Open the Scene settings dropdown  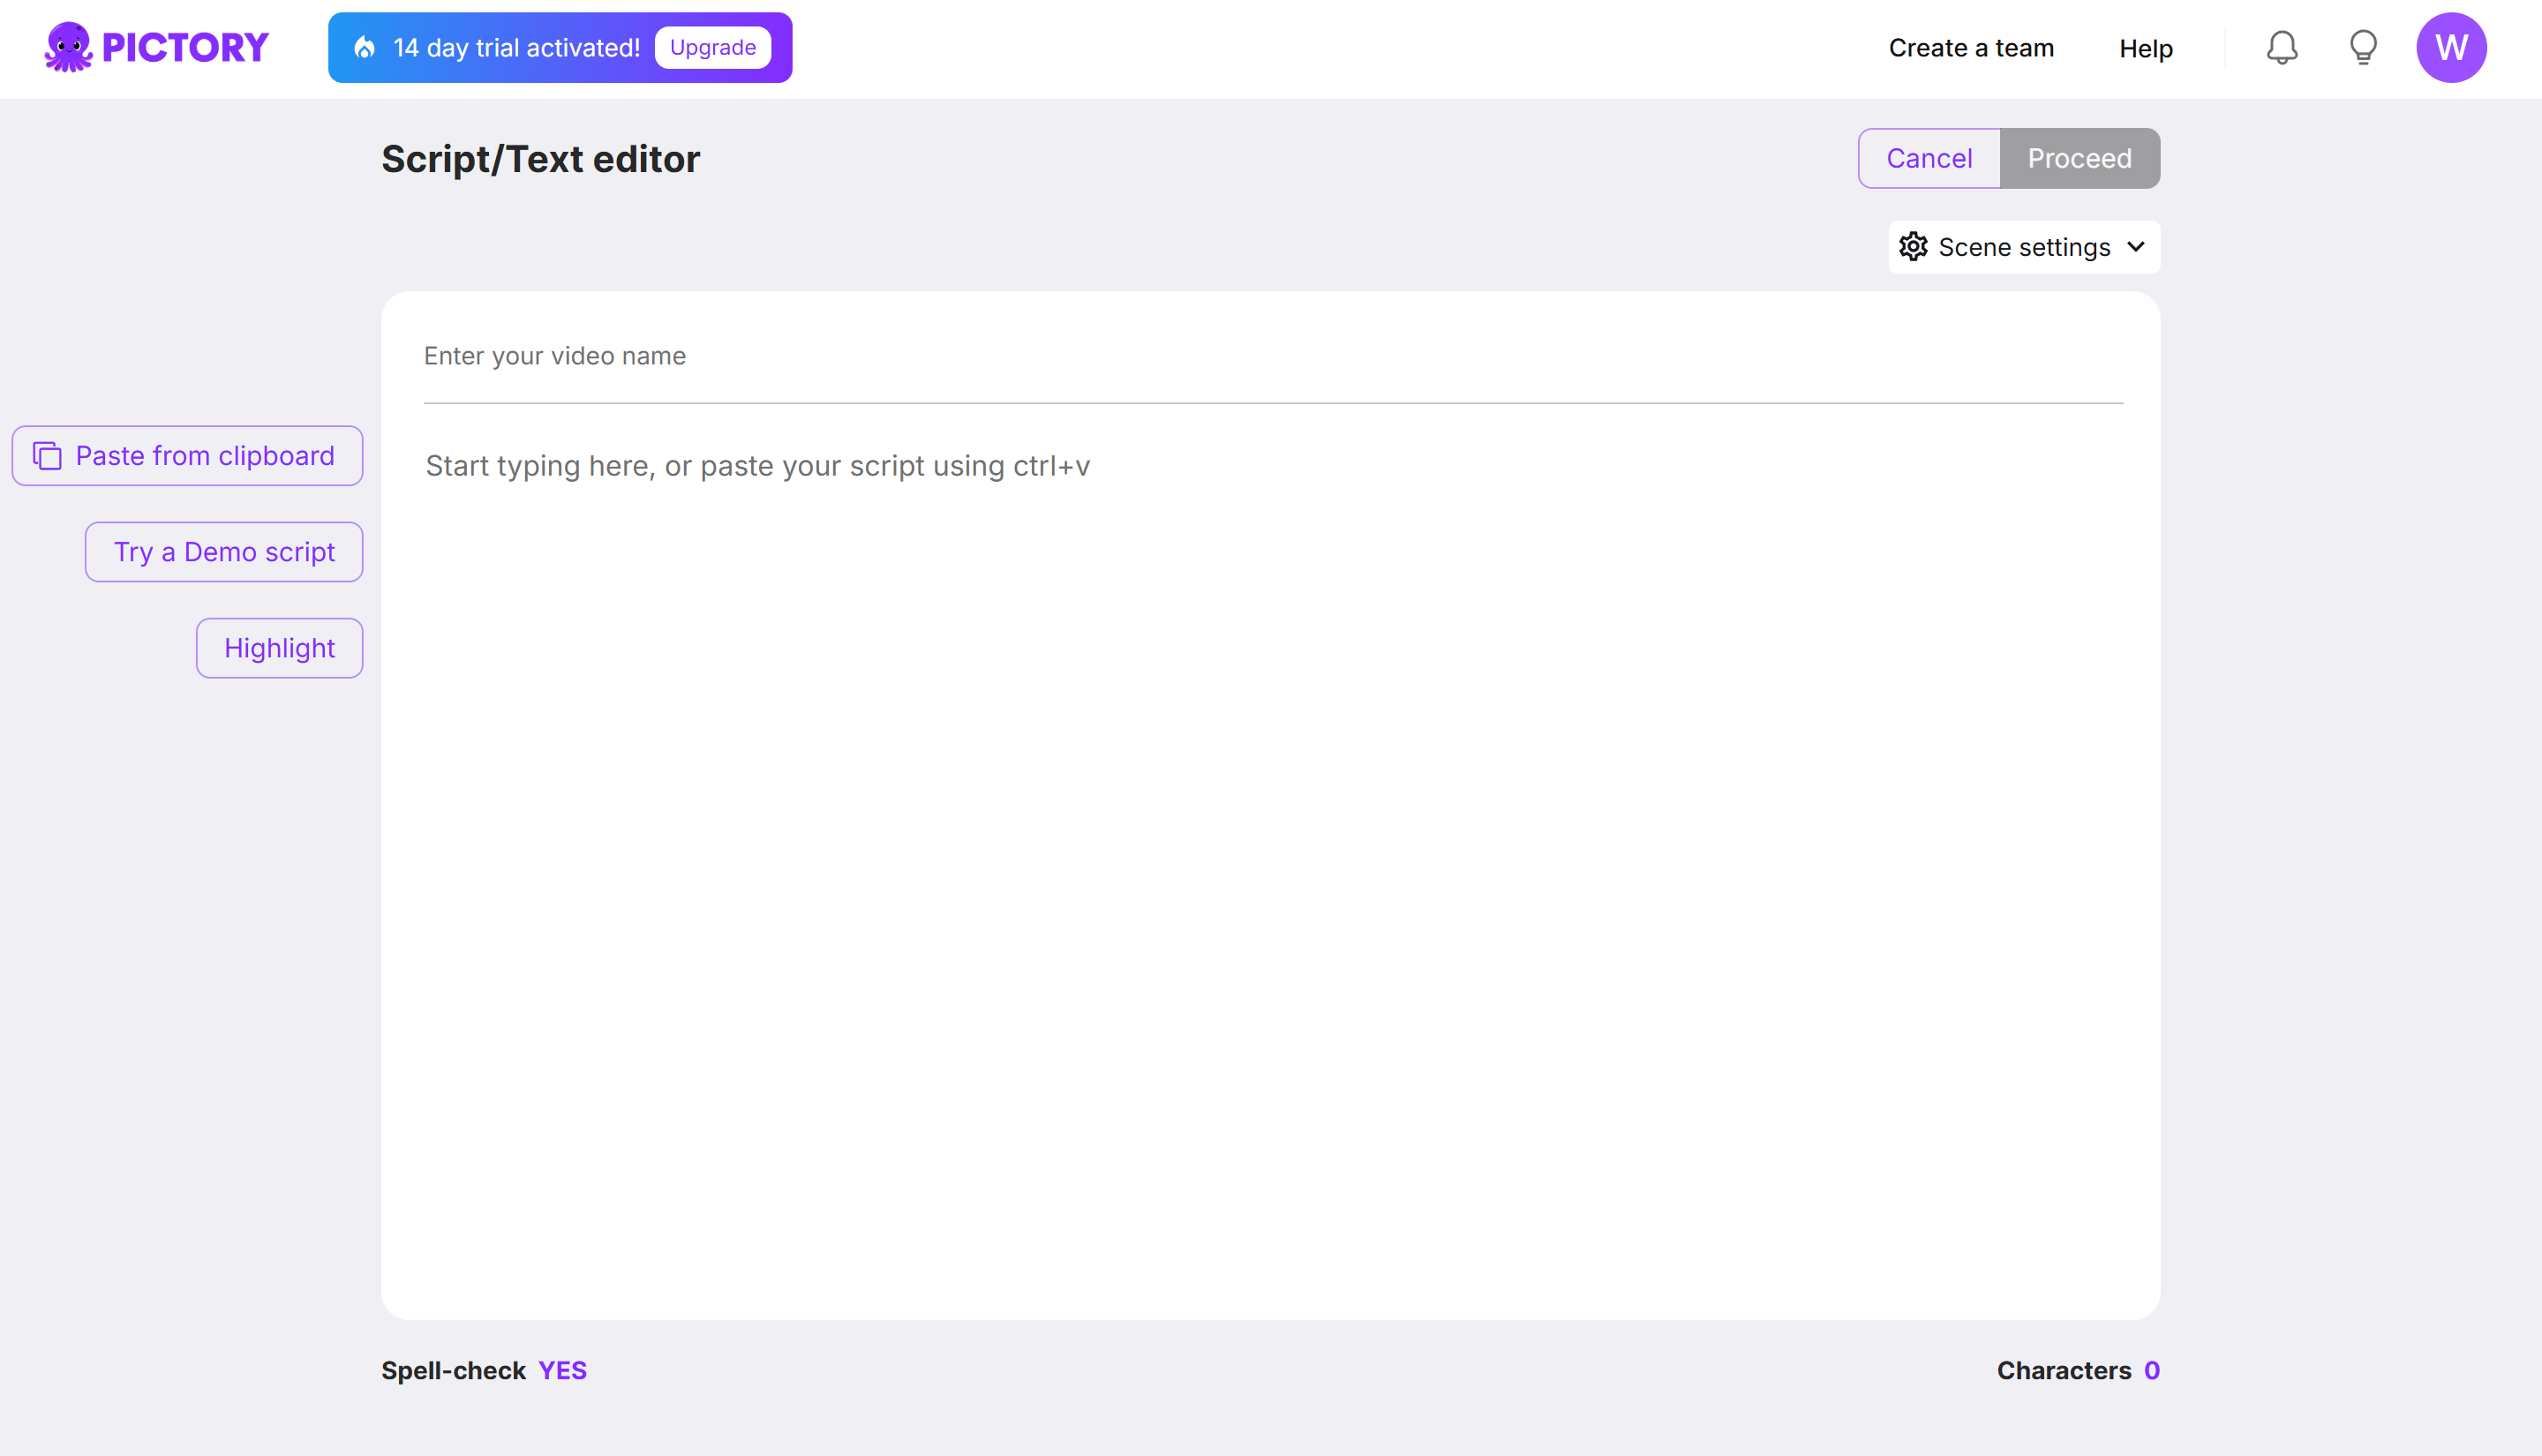pyautogui.click(x=2024, y=247)
